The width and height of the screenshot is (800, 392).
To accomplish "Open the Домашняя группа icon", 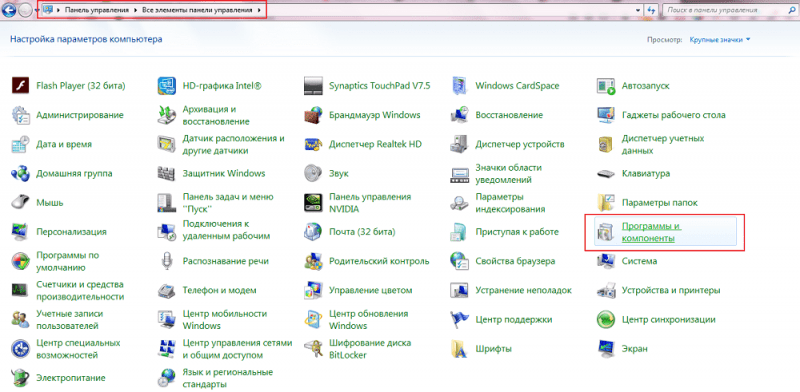I will [19, 173].
